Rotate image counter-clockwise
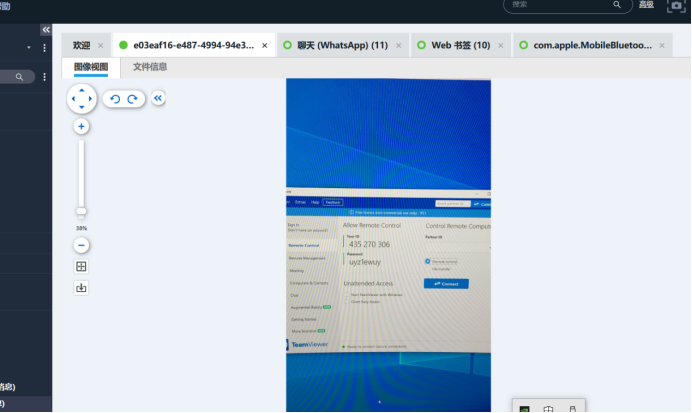 tap(115, 99)
